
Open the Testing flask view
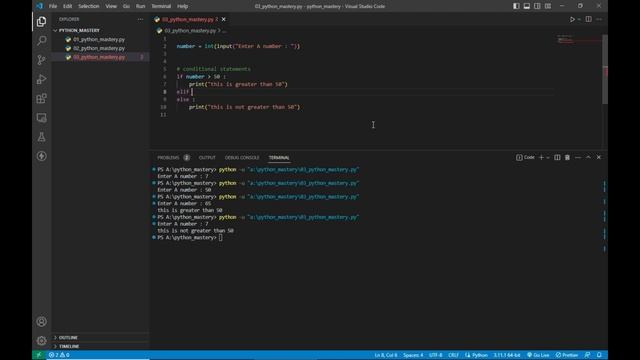(x=41, y=137)
